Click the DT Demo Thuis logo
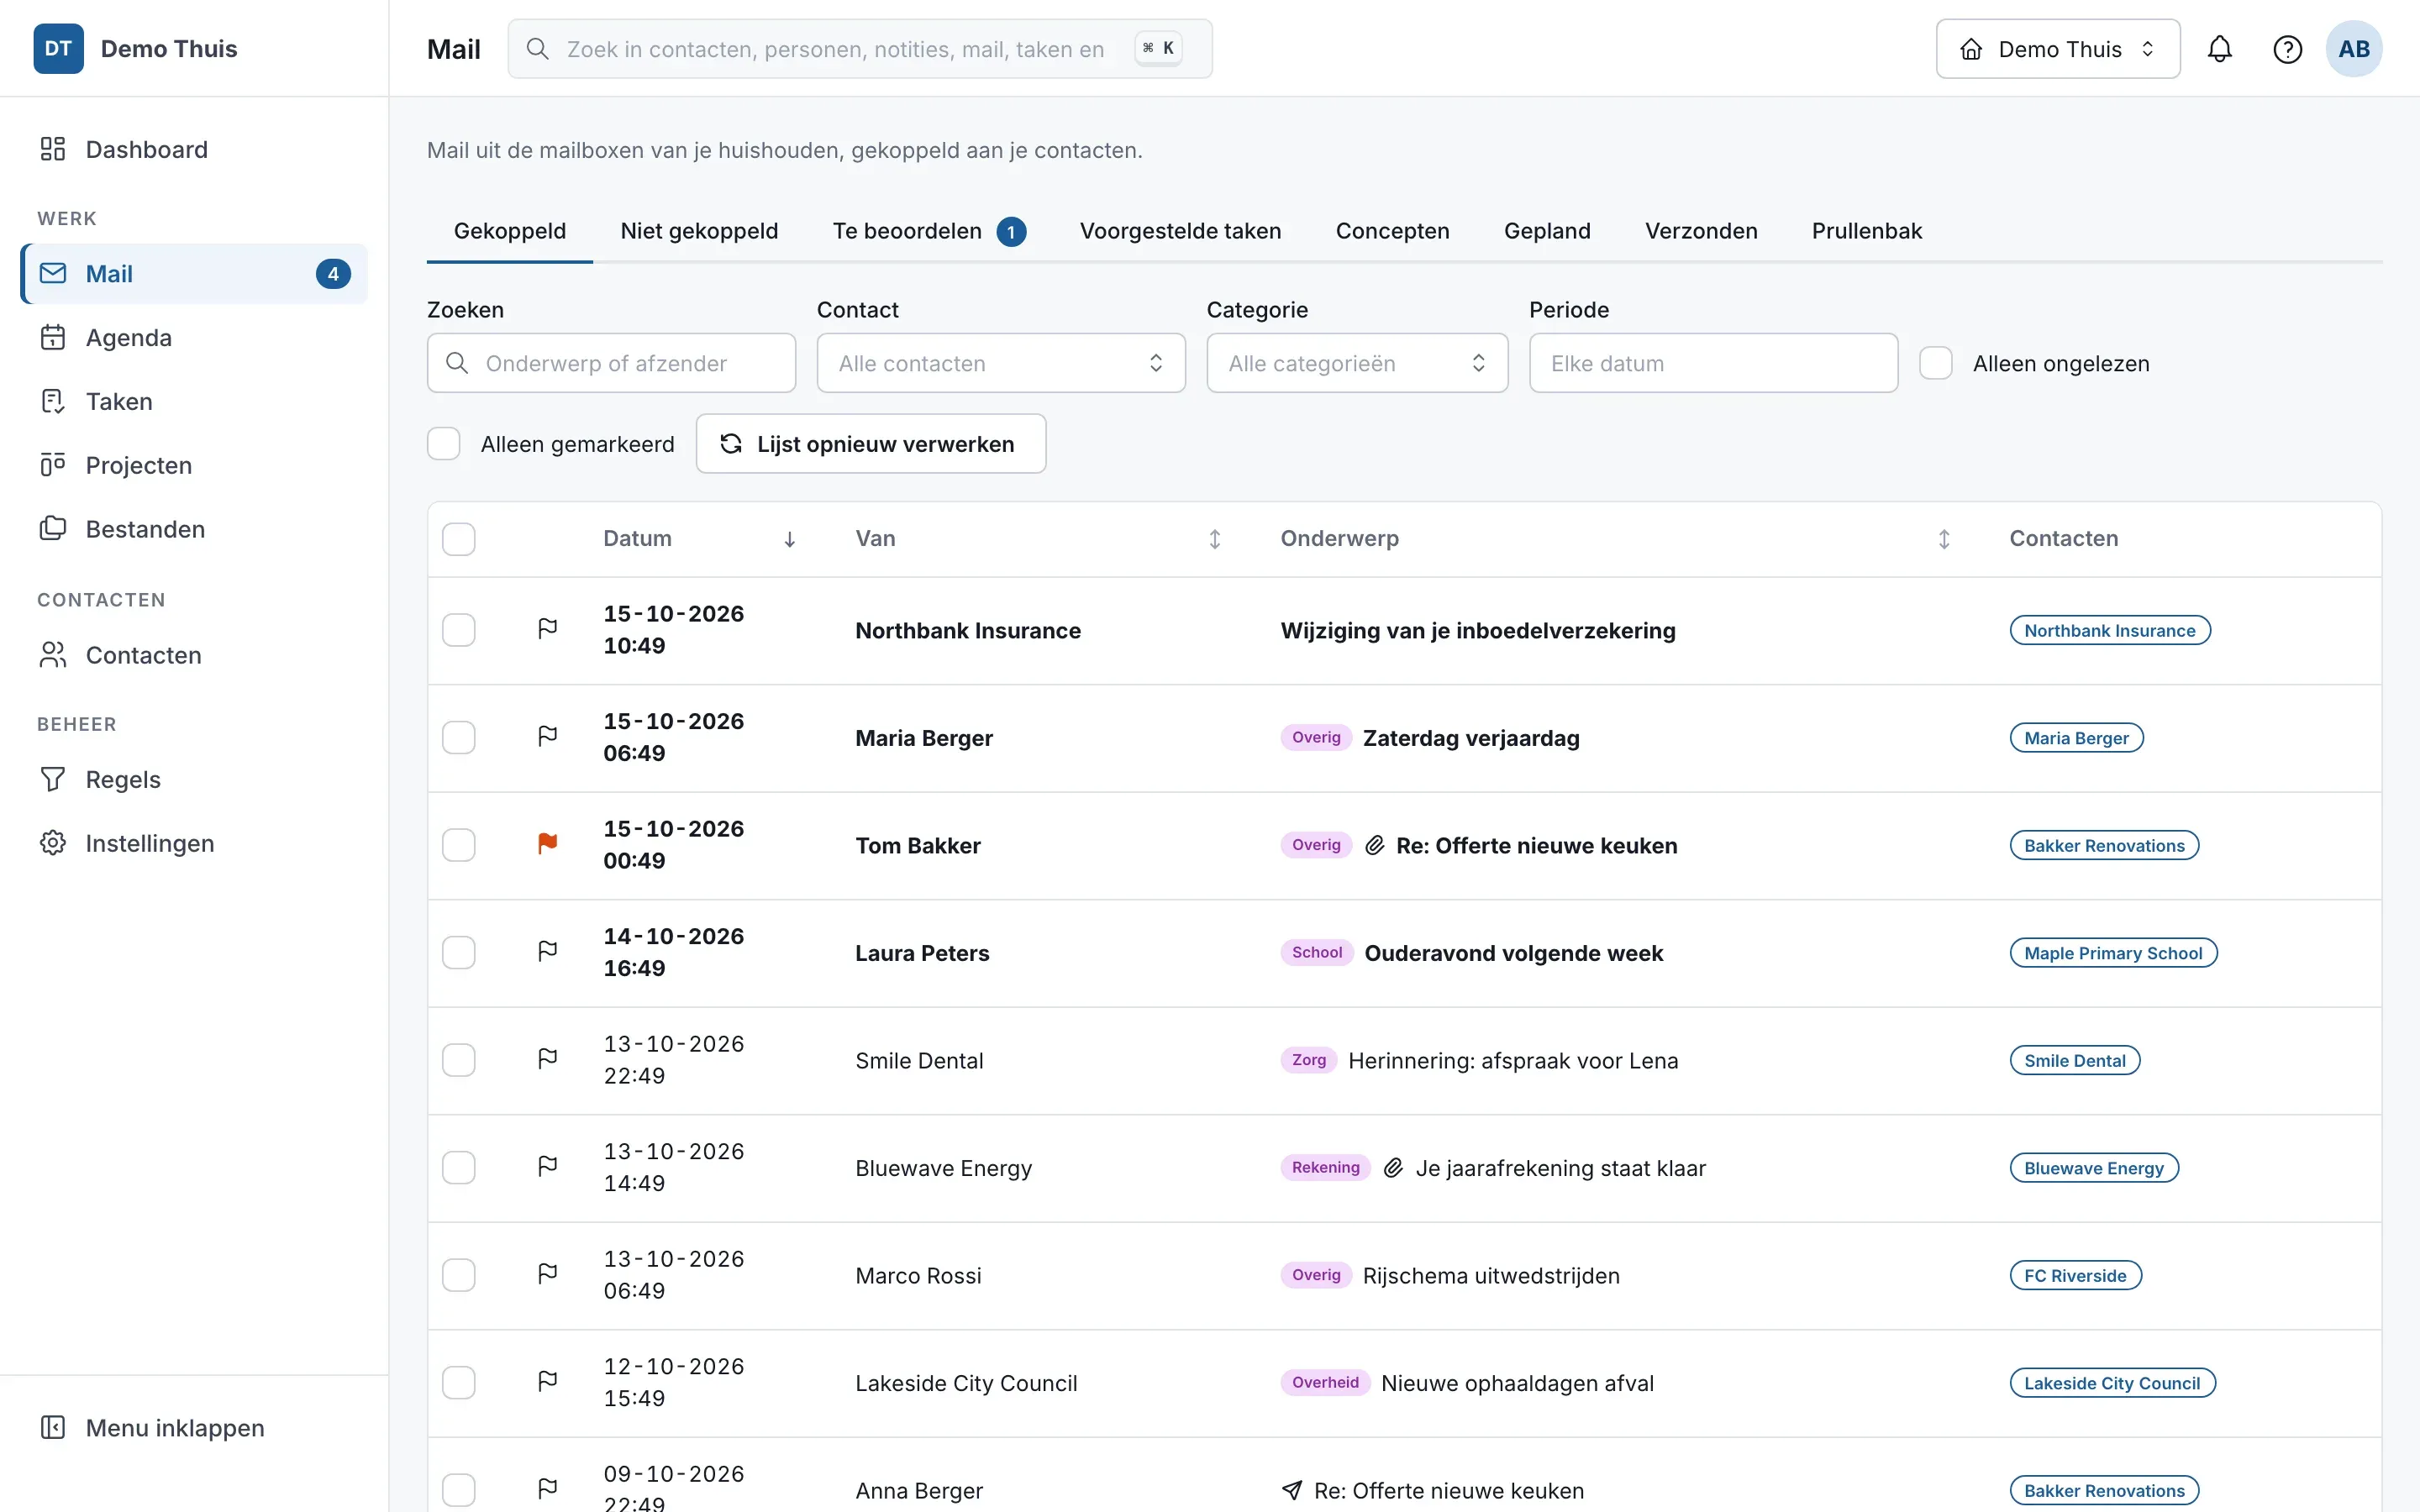The width and height of the screenshot is (2420, 1512). 136,49
